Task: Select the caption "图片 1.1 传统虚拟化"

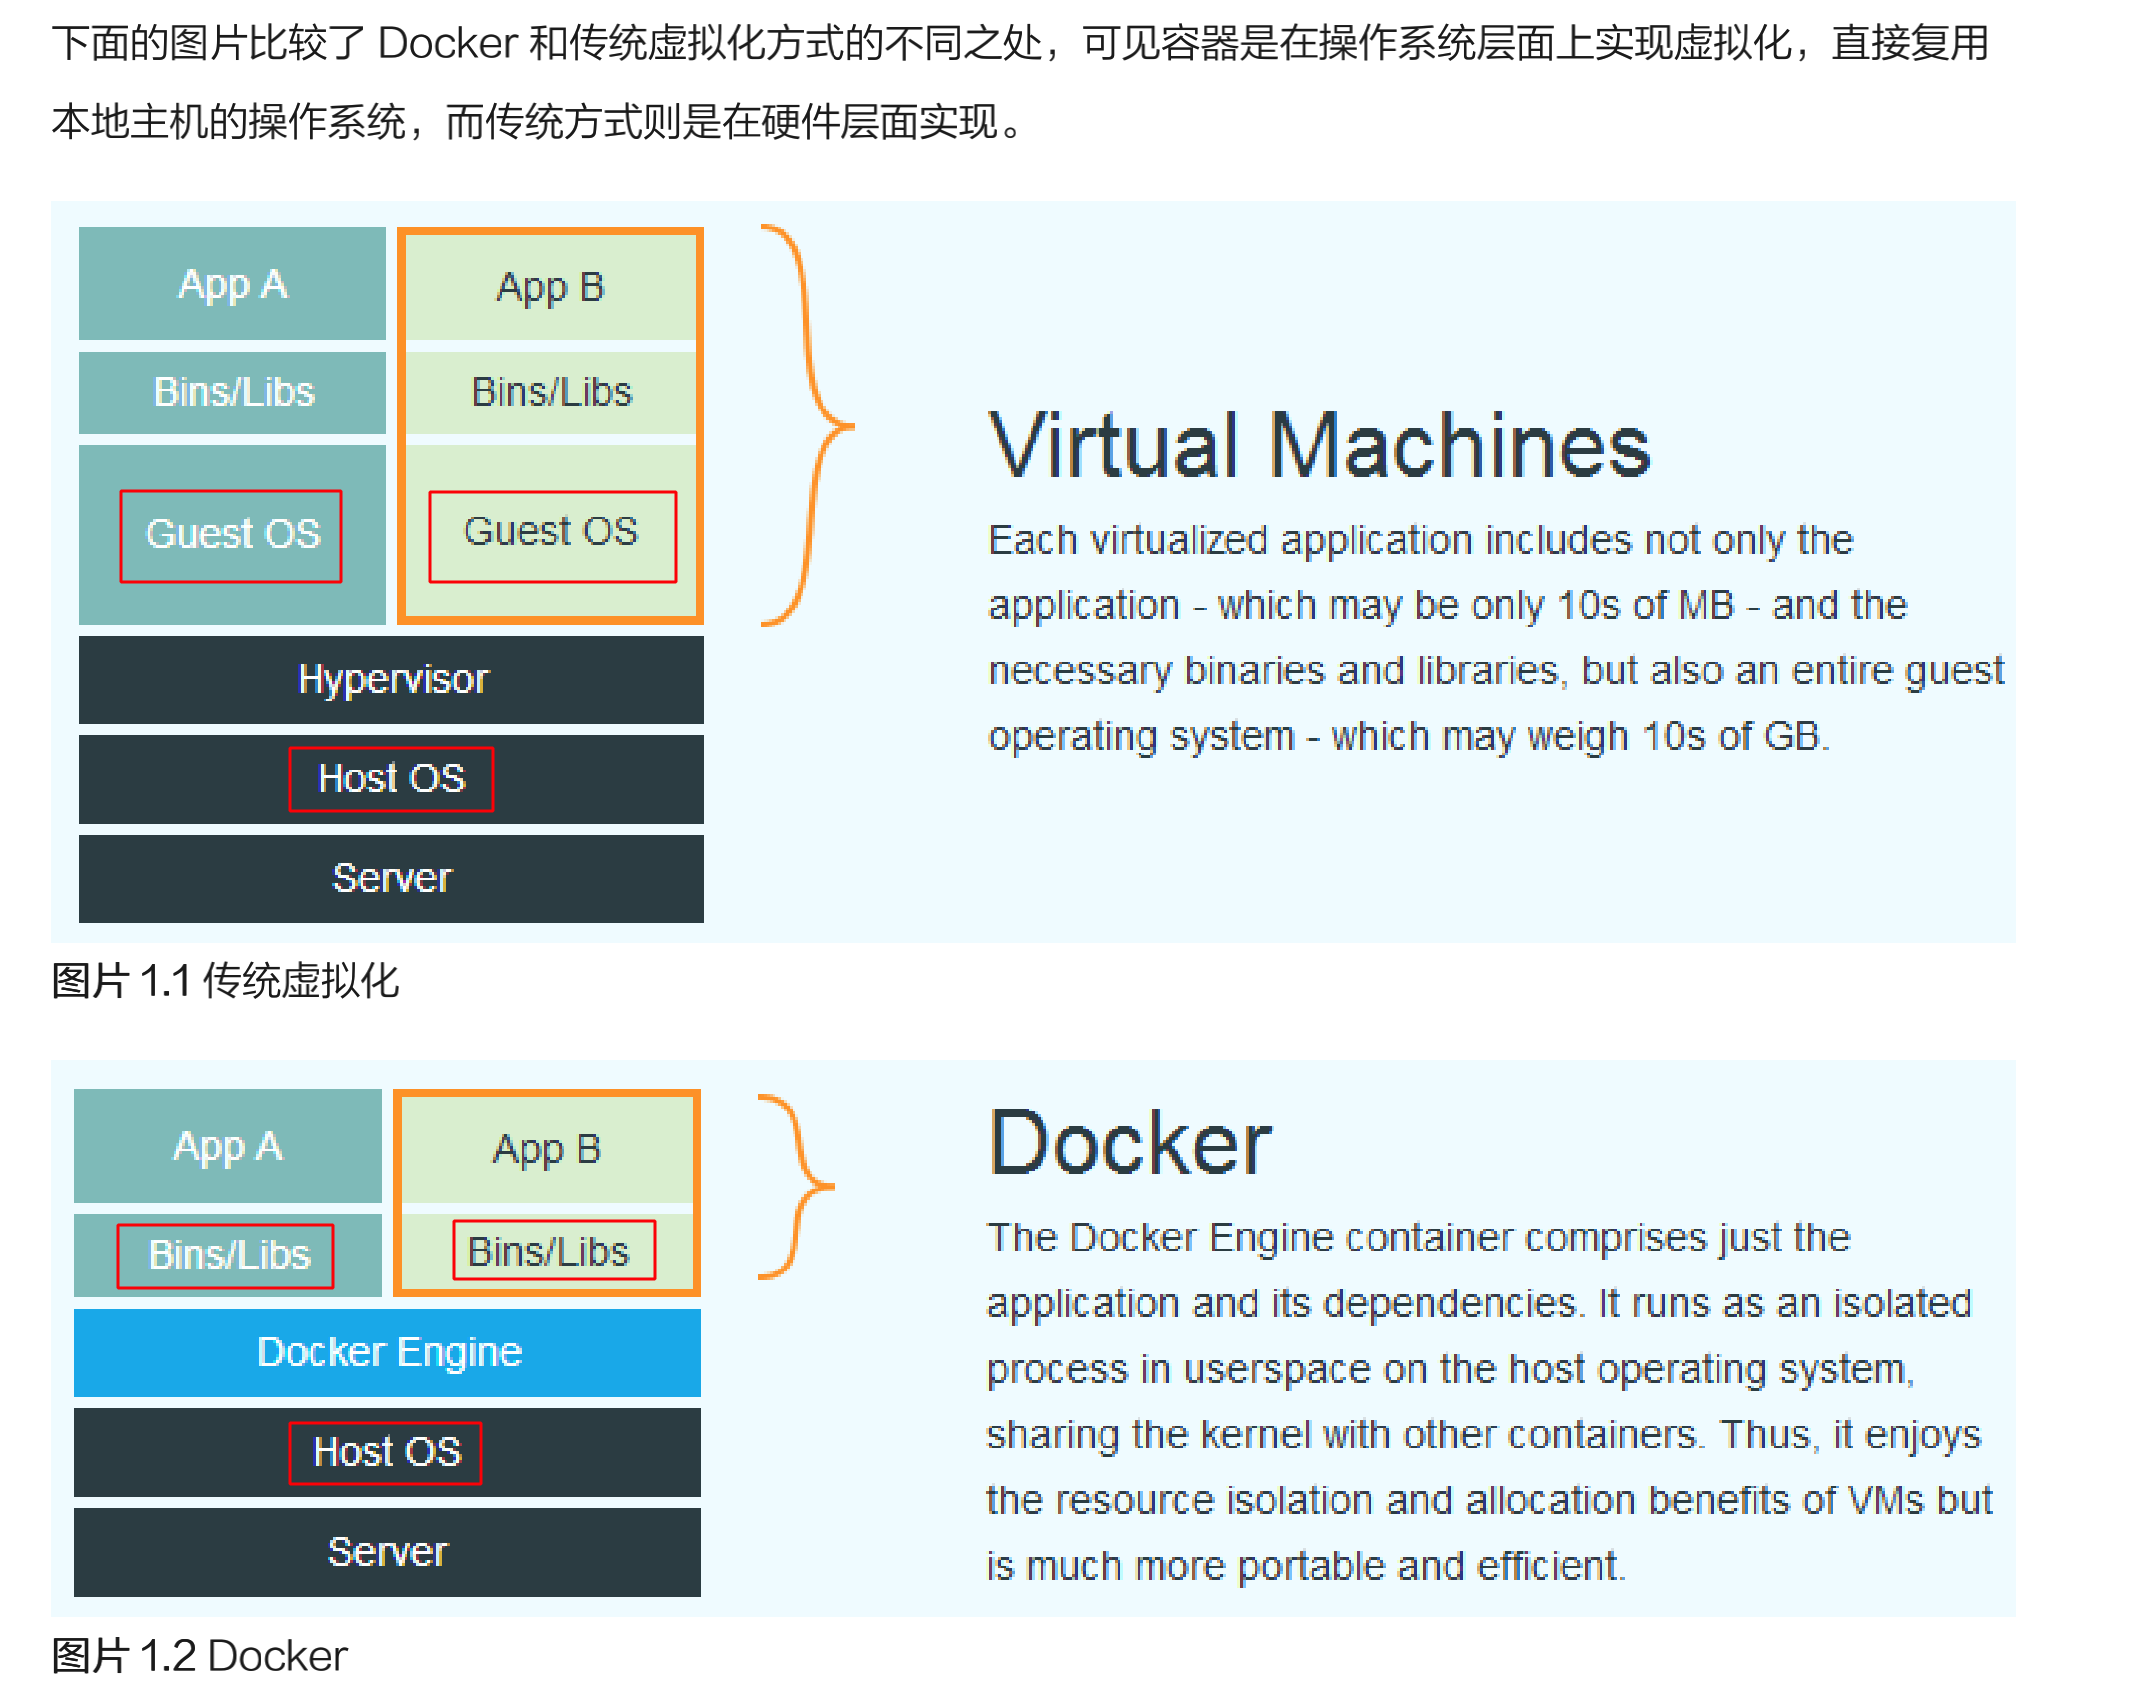Action: click(225, 980)
